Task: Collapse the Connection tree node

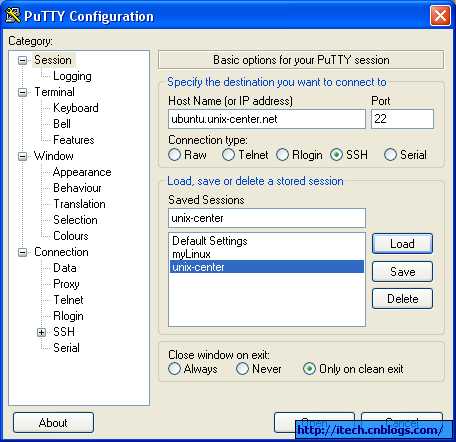Action: (23, 252)
